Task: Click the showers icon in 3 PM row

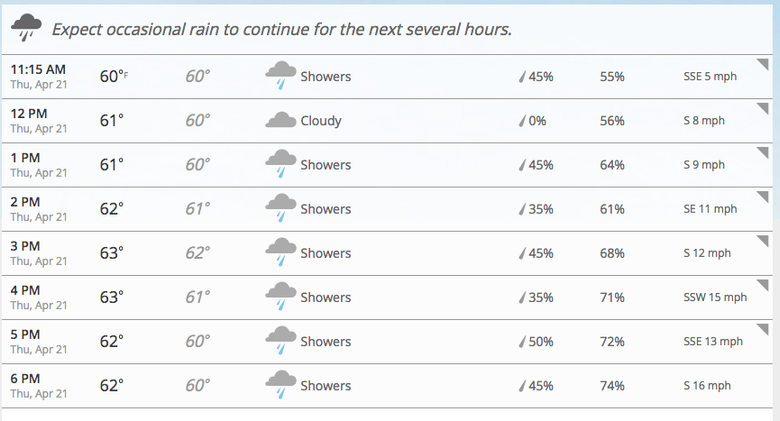Action: pyautogui.click(x=281, y=252)
